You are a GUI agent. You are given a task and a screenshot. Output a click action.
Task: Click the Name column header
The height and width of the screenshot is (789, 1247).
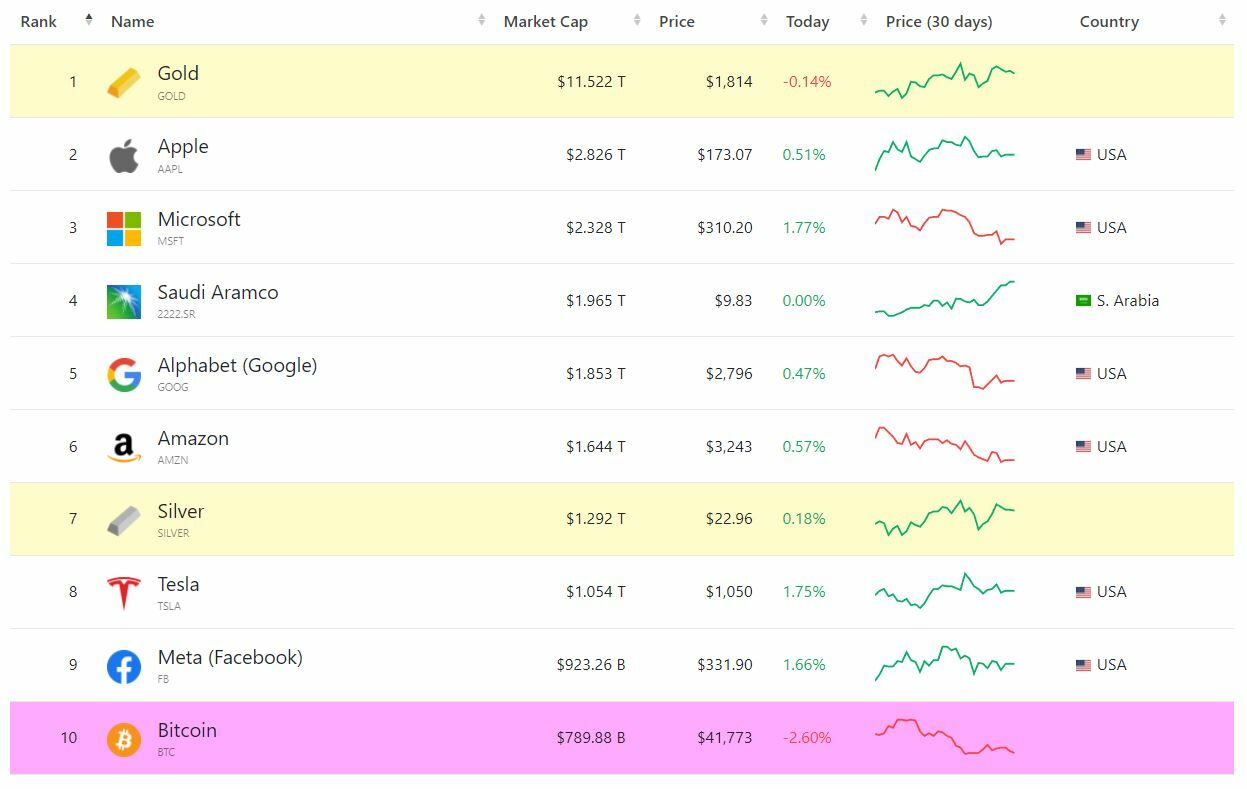pyautogui.click(x=133, y=22)
